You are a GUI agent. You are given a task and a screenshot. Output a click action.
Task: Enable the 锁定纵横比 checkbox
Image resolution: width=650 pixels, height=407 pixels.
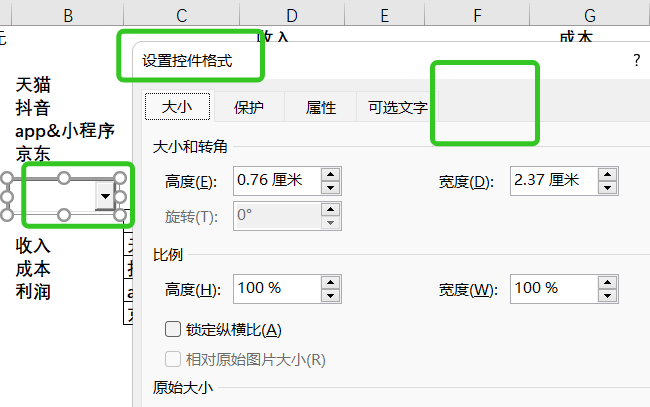coord(172,329)
